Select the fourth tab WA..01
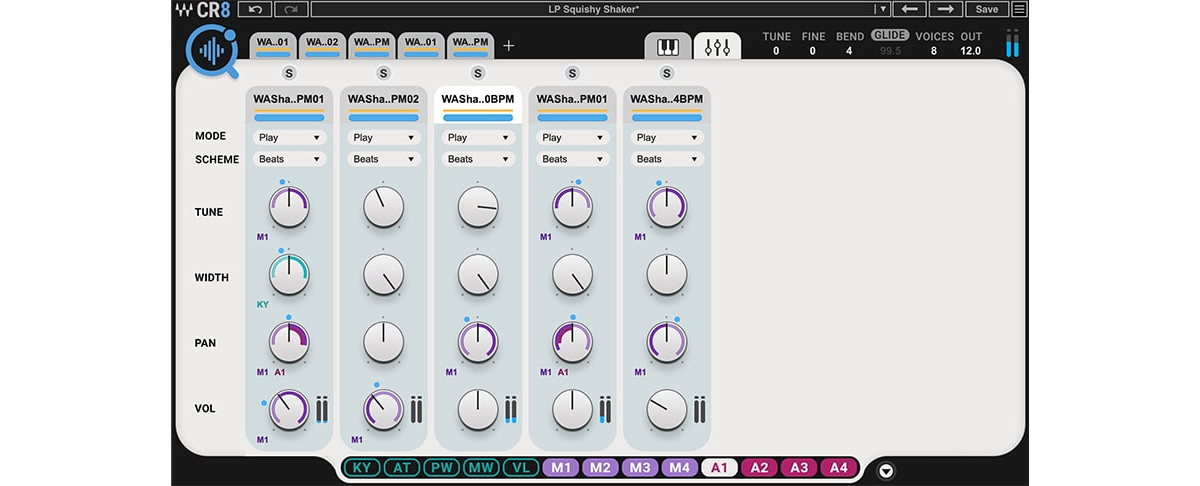Image resolution: width=1200 pixels, height=486 pixels. [420, 45]
